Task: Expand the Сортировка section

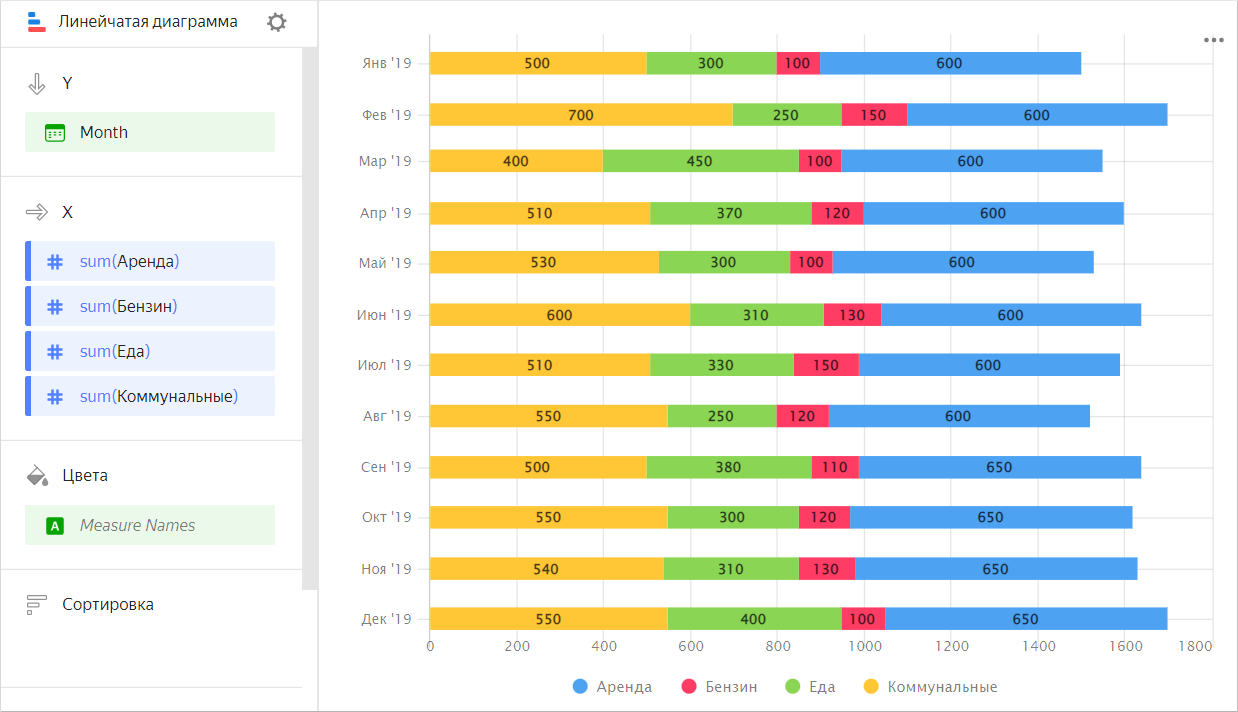Action: pyautogui.click(x=110, y=604)
